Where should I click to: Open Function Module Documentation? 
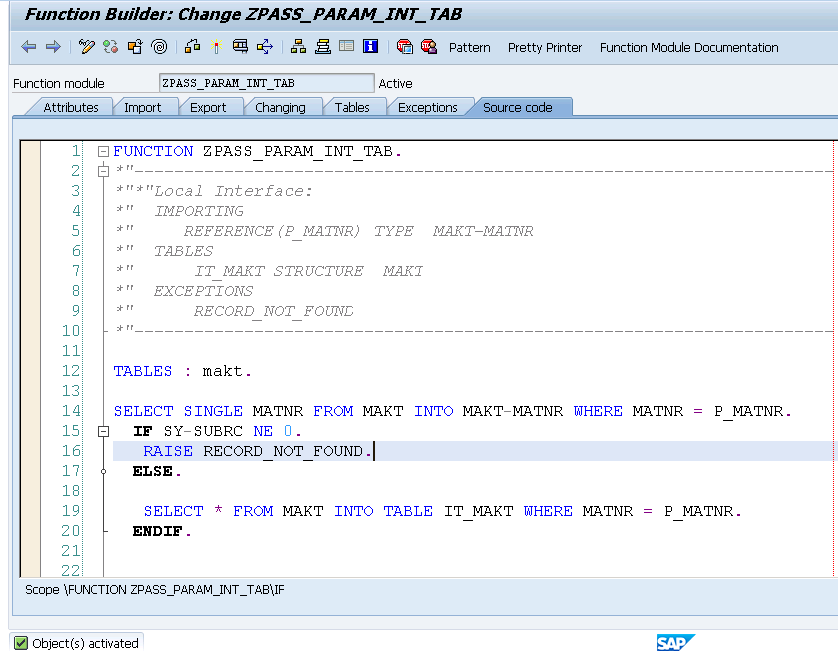pos(688,47)
